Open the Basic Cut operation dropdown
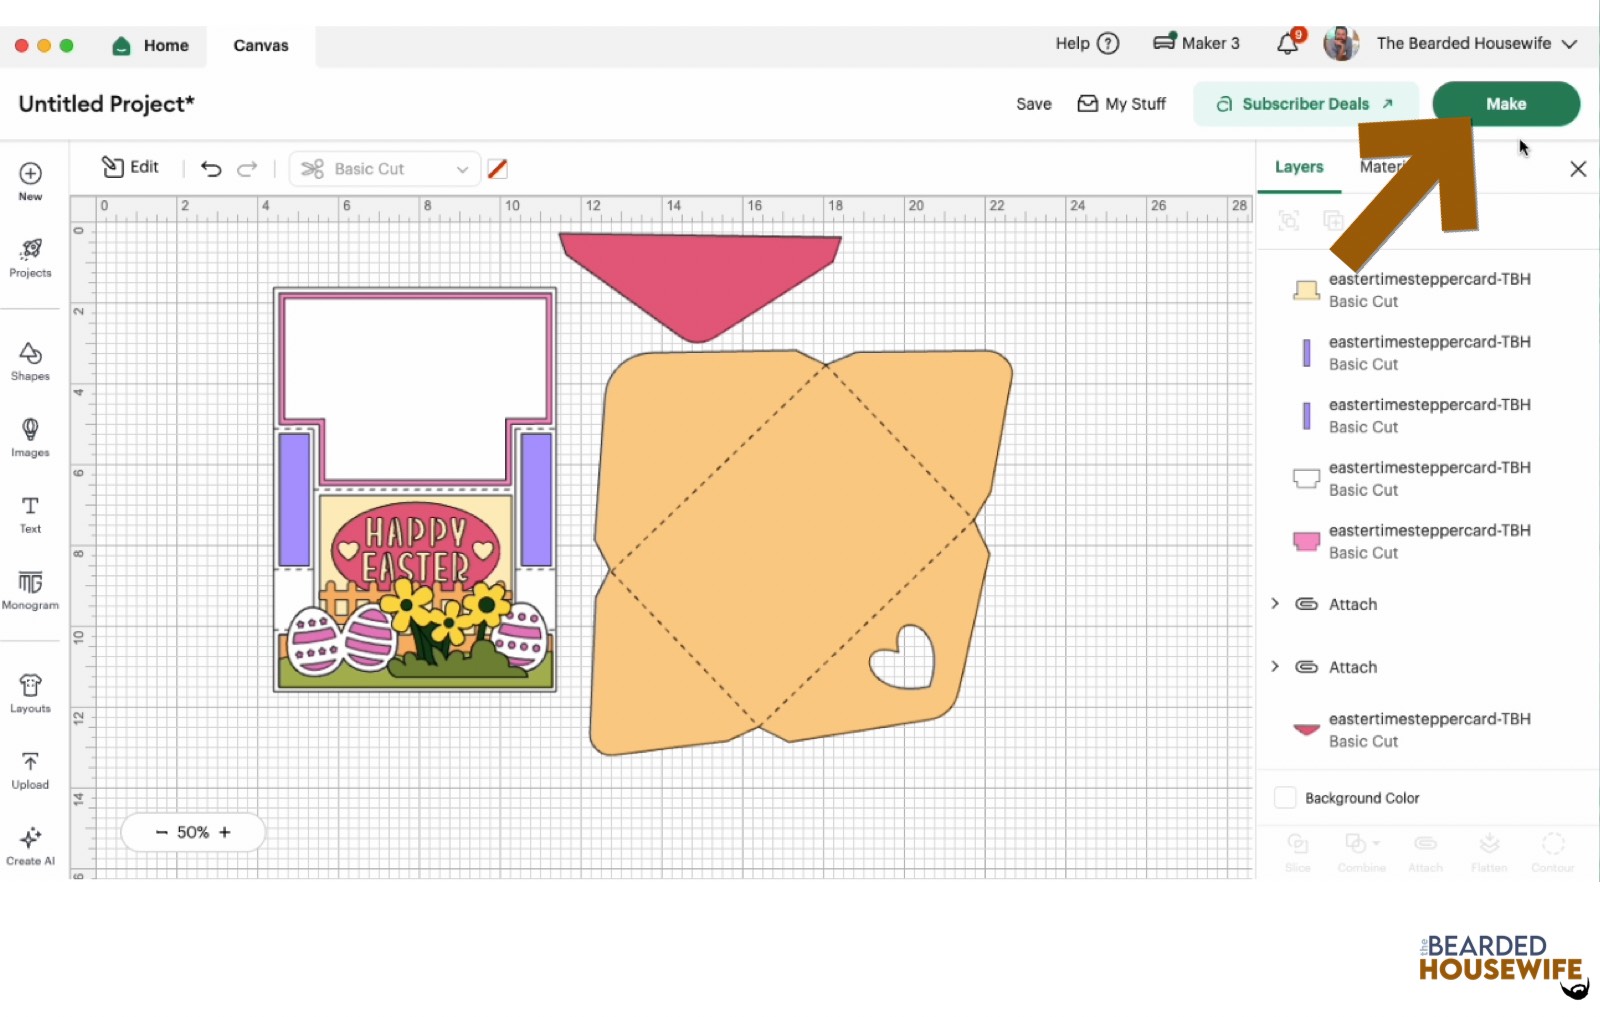 pyautogui.click(x=385, y=169)
